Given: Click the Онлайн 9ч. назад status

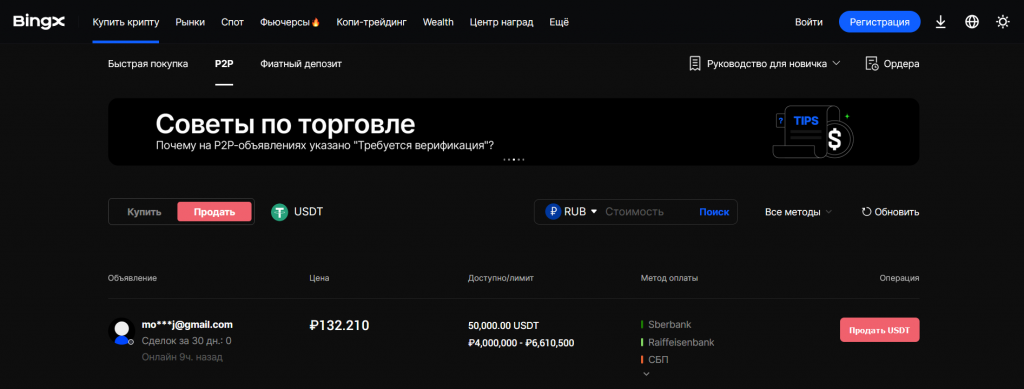Looking at the screenshot, I should point(182,357).
